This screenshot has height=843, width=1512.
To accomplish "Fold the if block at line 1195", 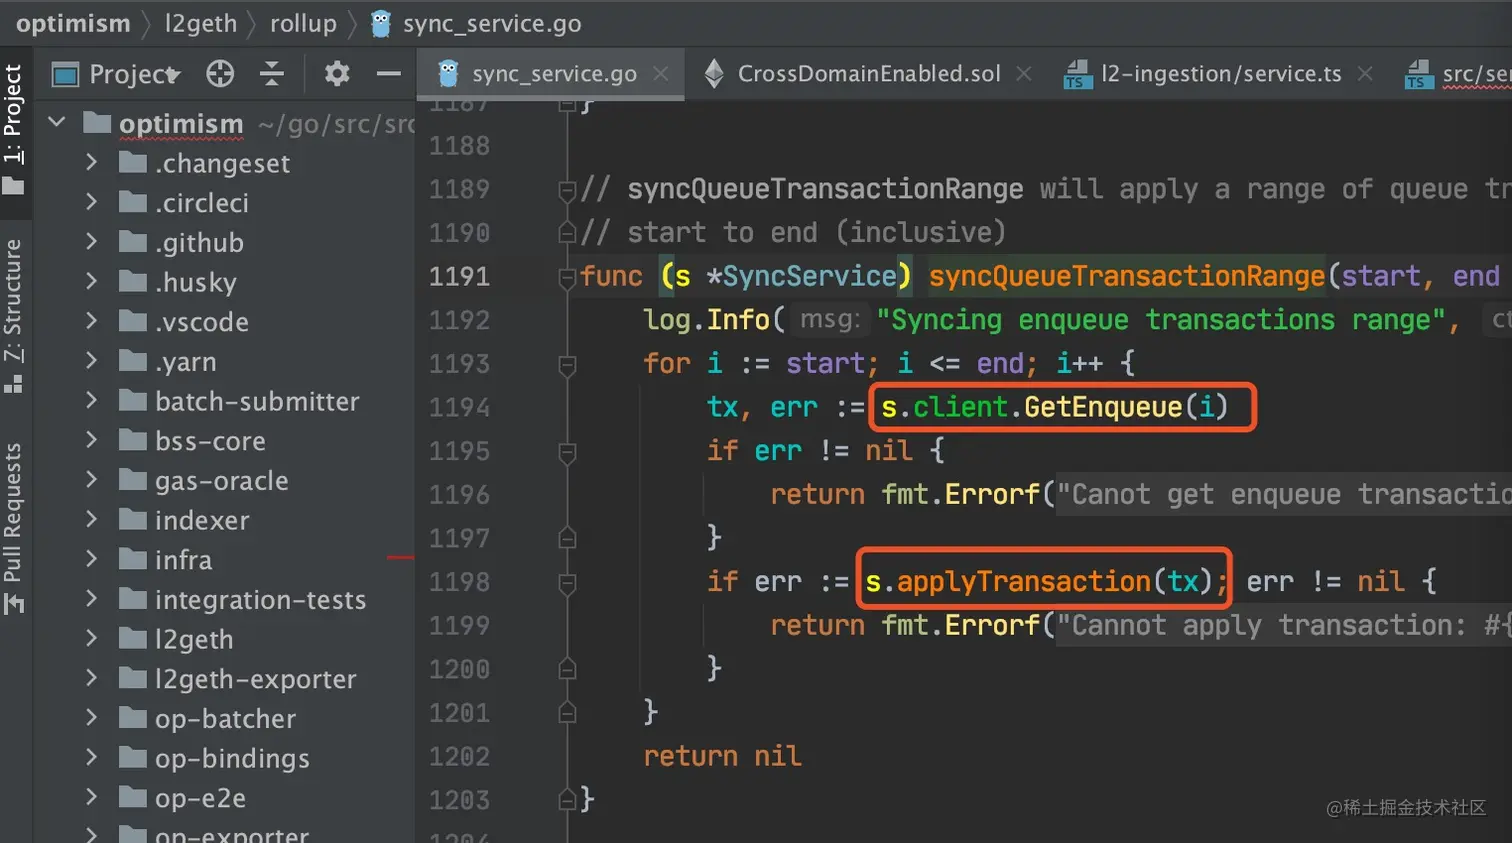I will (567, 452).
